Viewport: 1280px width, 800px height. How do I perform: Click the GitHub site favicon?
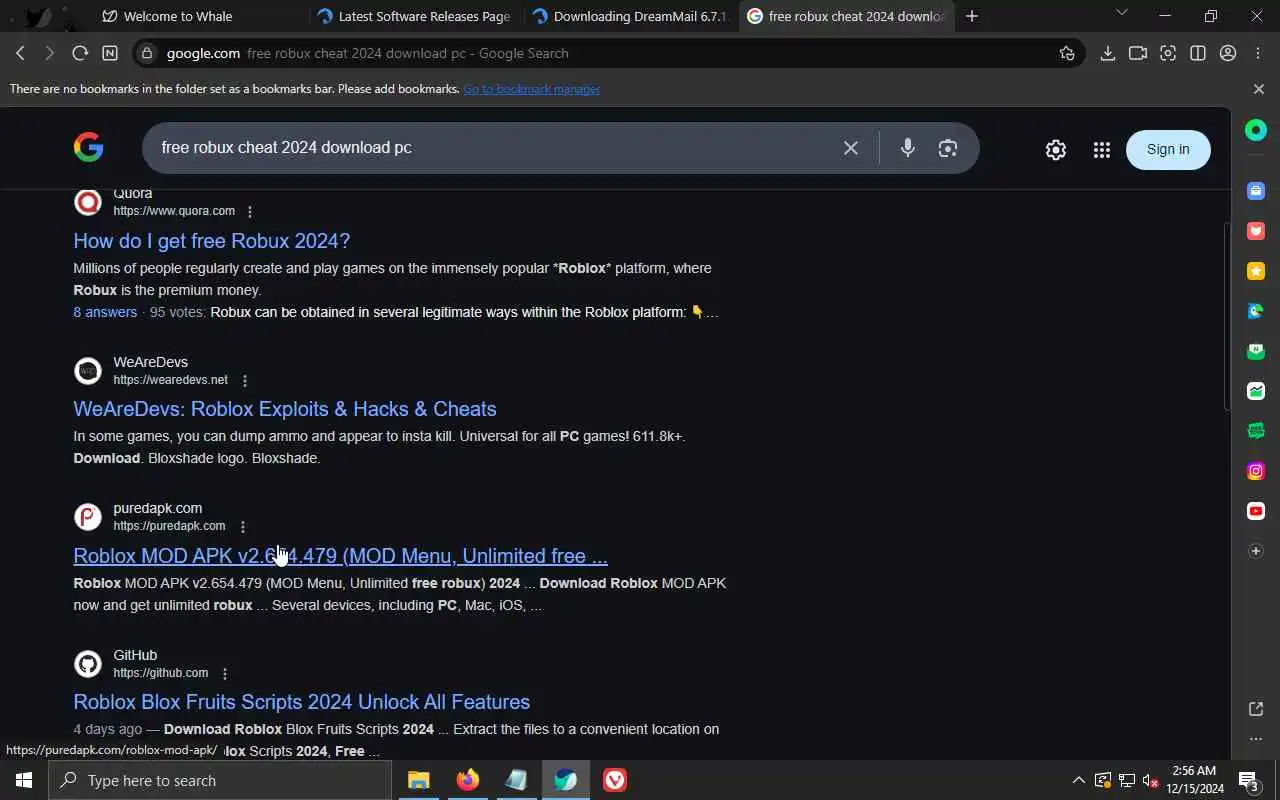[x=88, y=664]
